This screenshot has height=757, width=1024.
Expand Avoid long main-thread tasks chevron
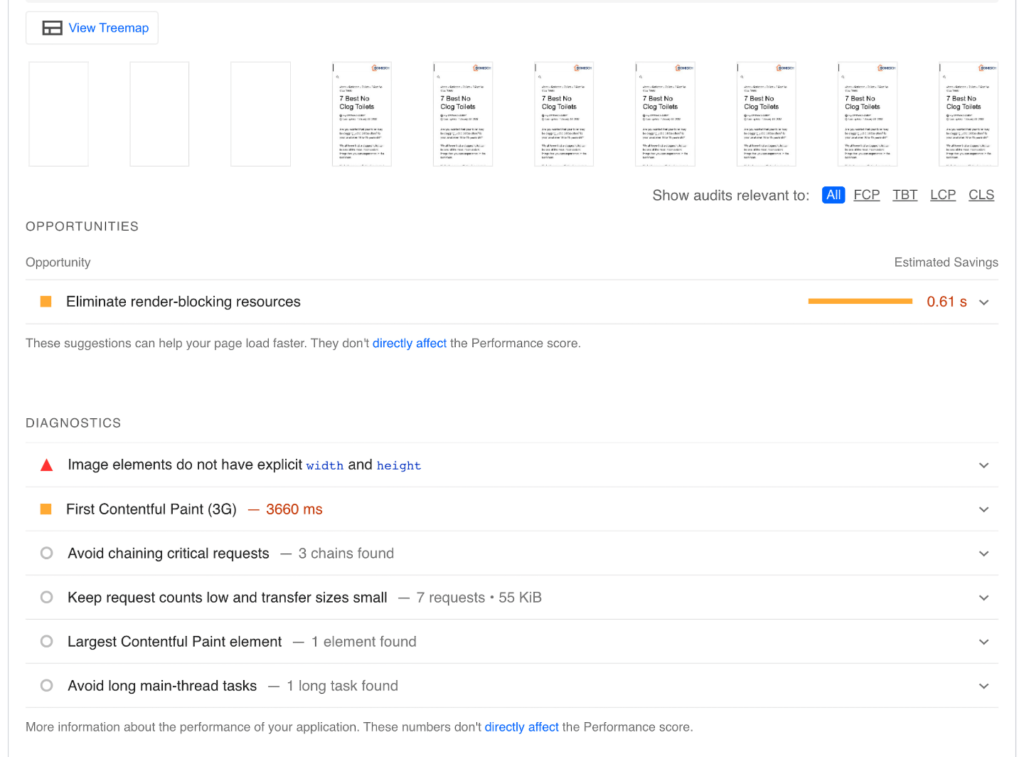[x=984, y=686]
